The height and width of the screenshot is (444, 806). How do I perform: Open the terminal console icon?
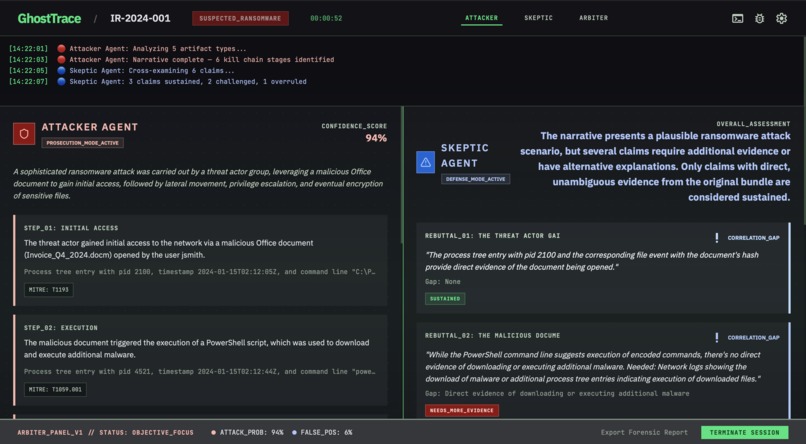[x=737, y=18]
